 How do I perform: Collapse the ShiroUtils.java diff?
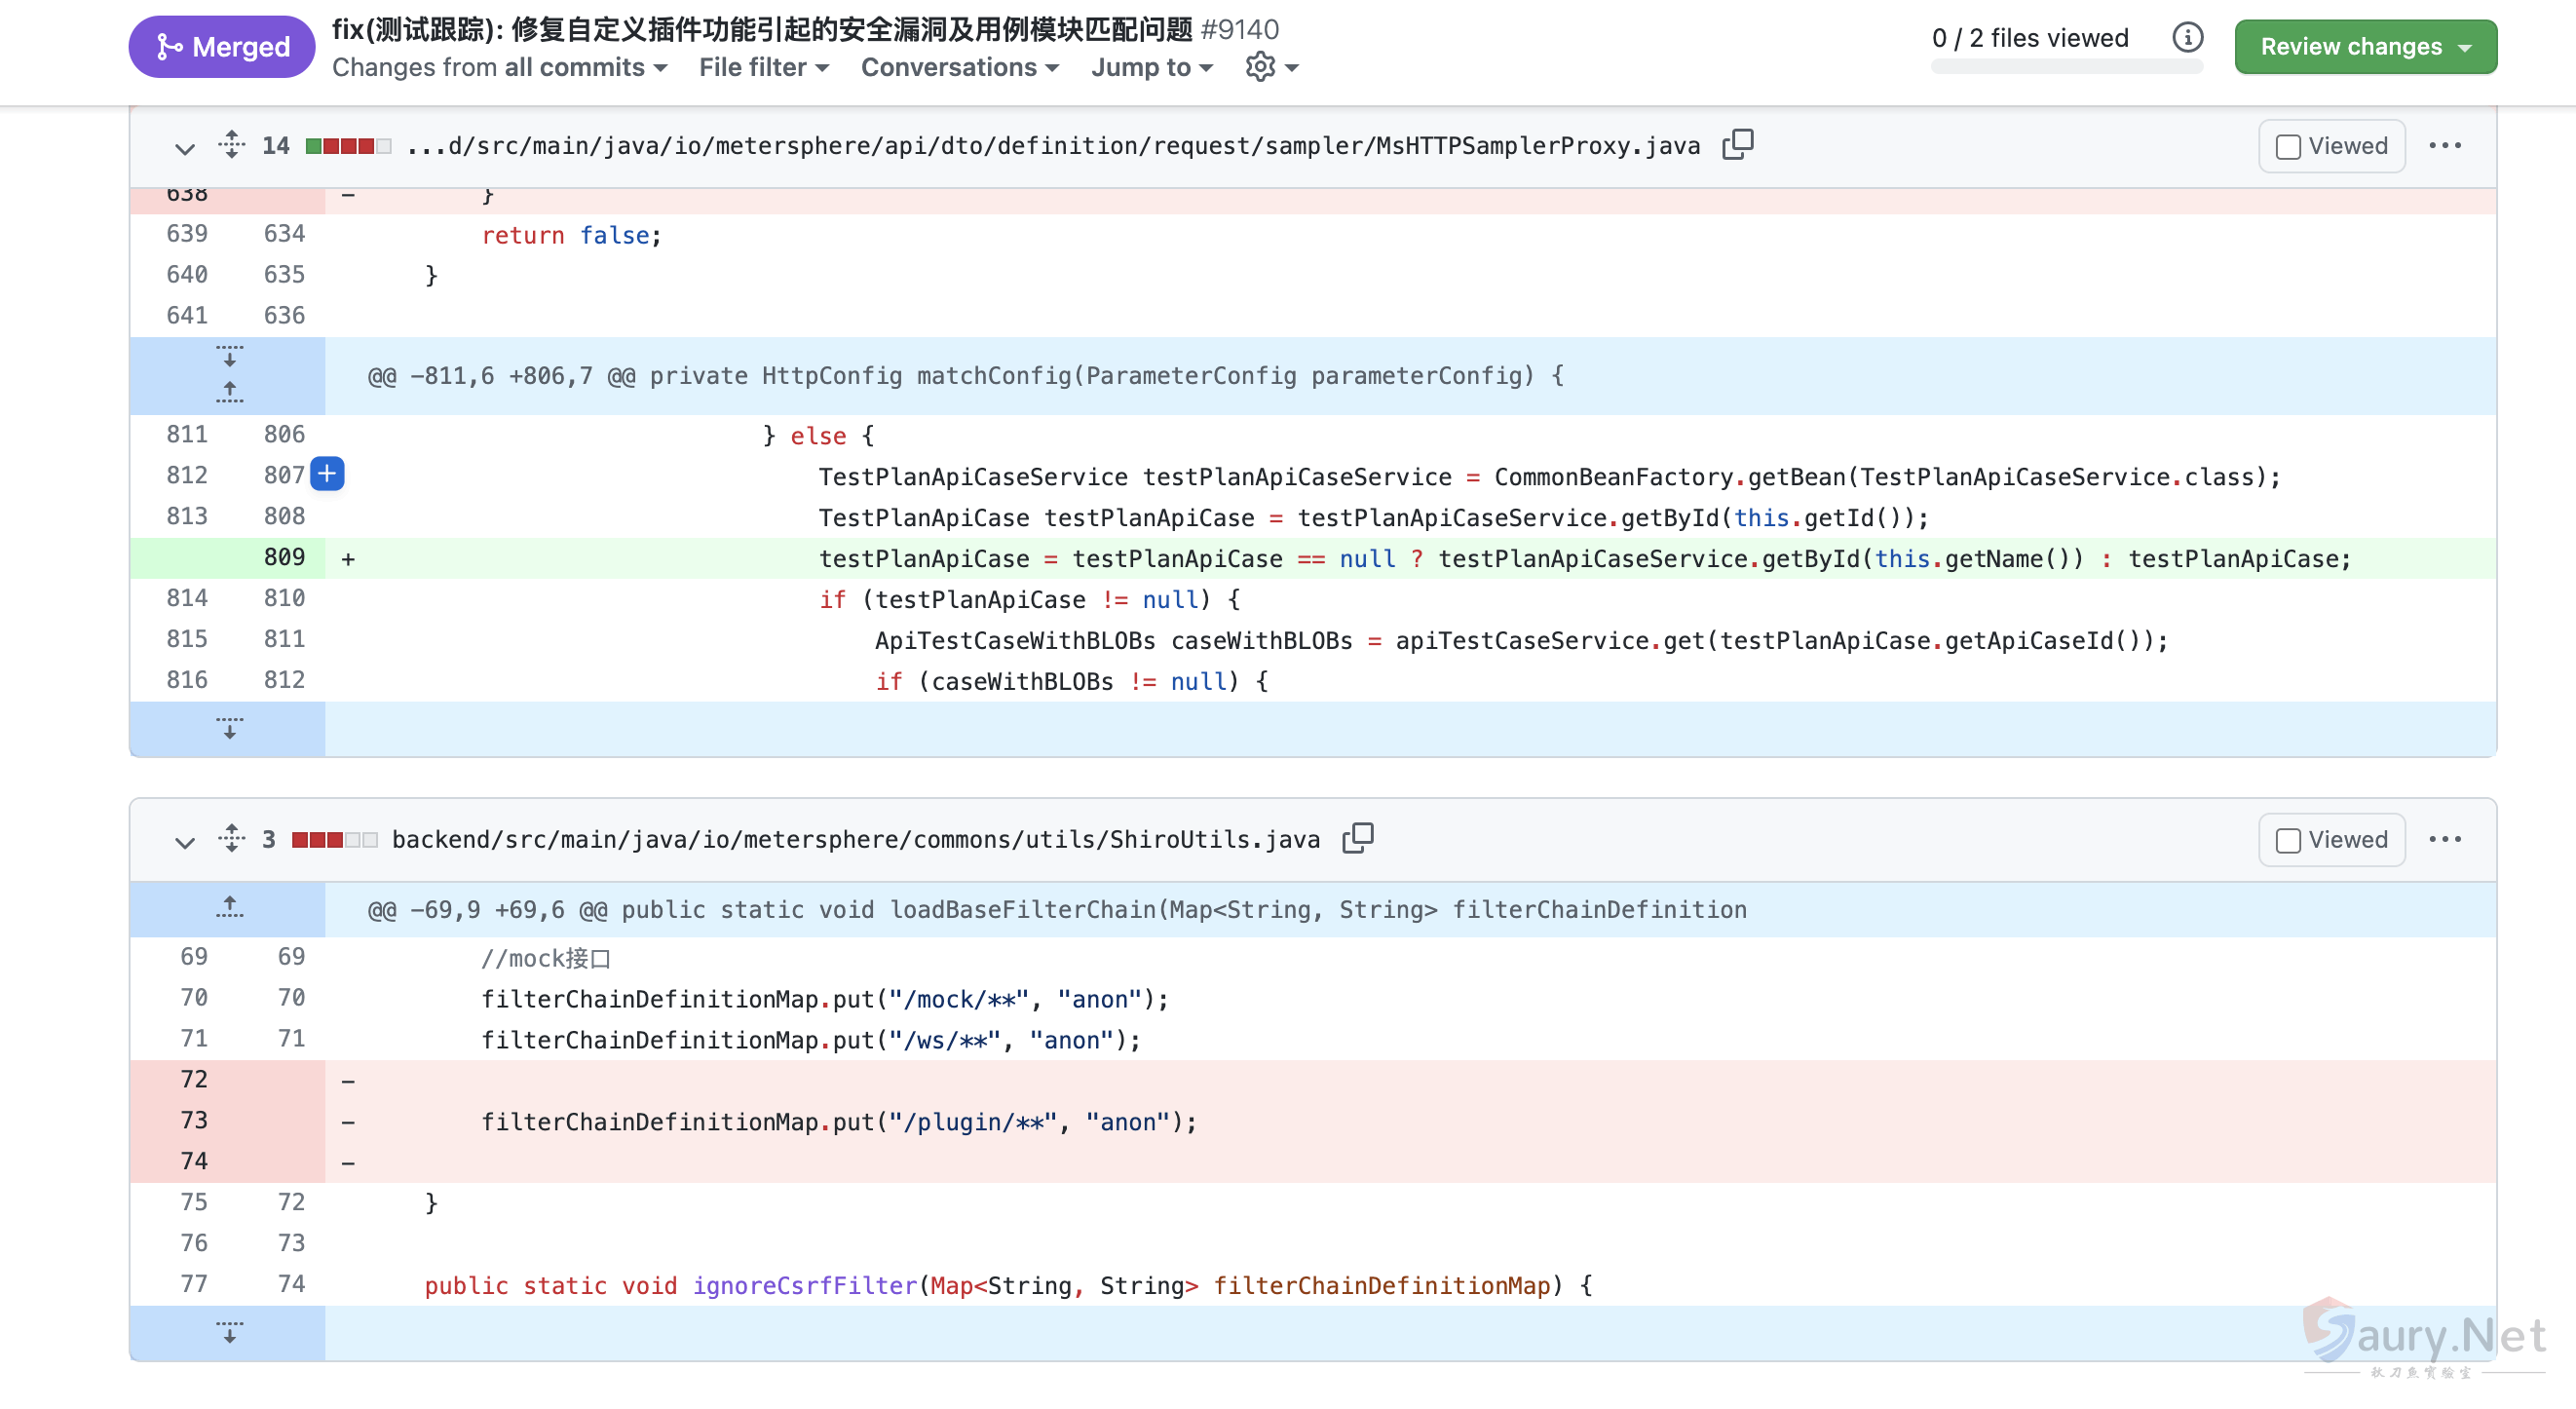point(184,841)
